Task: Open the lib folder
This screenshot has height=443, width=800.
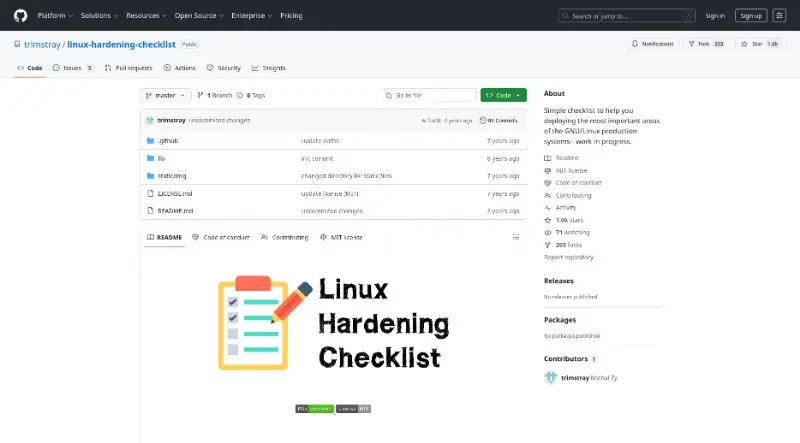Action: tap(161, 158)
